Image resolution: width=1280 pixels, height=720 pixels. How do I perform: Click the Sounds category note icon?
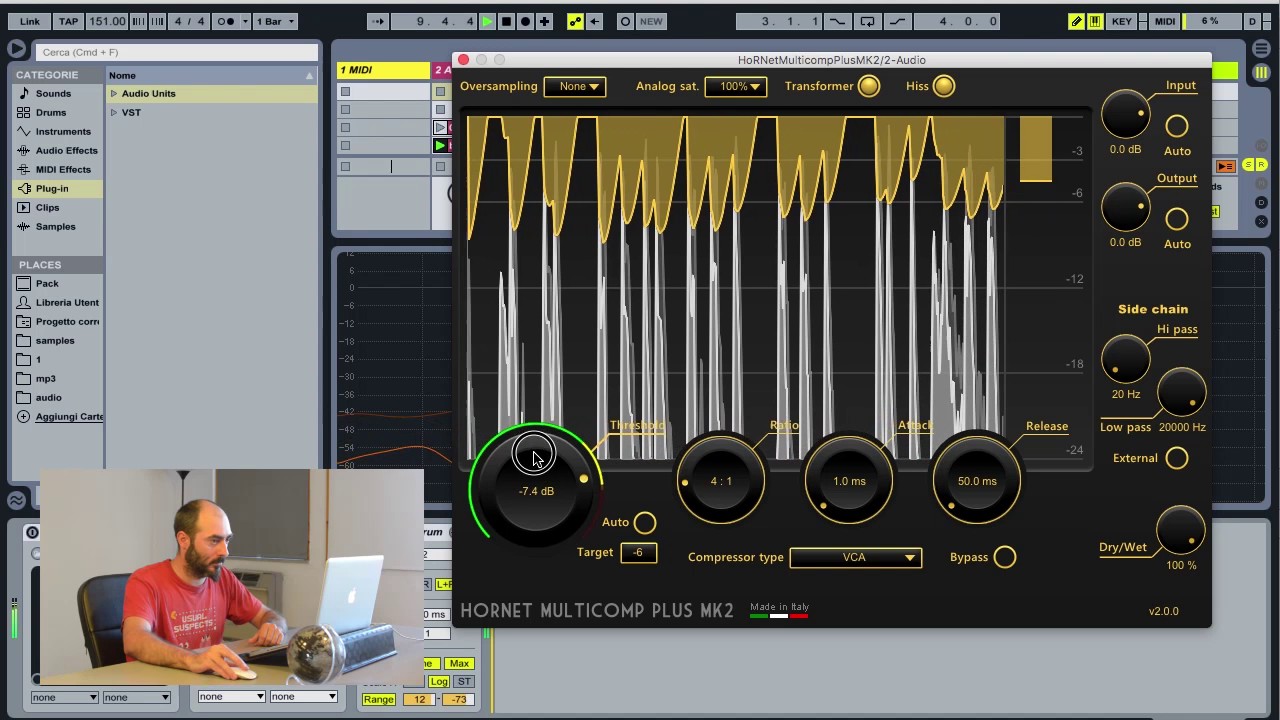pos(24,93)
